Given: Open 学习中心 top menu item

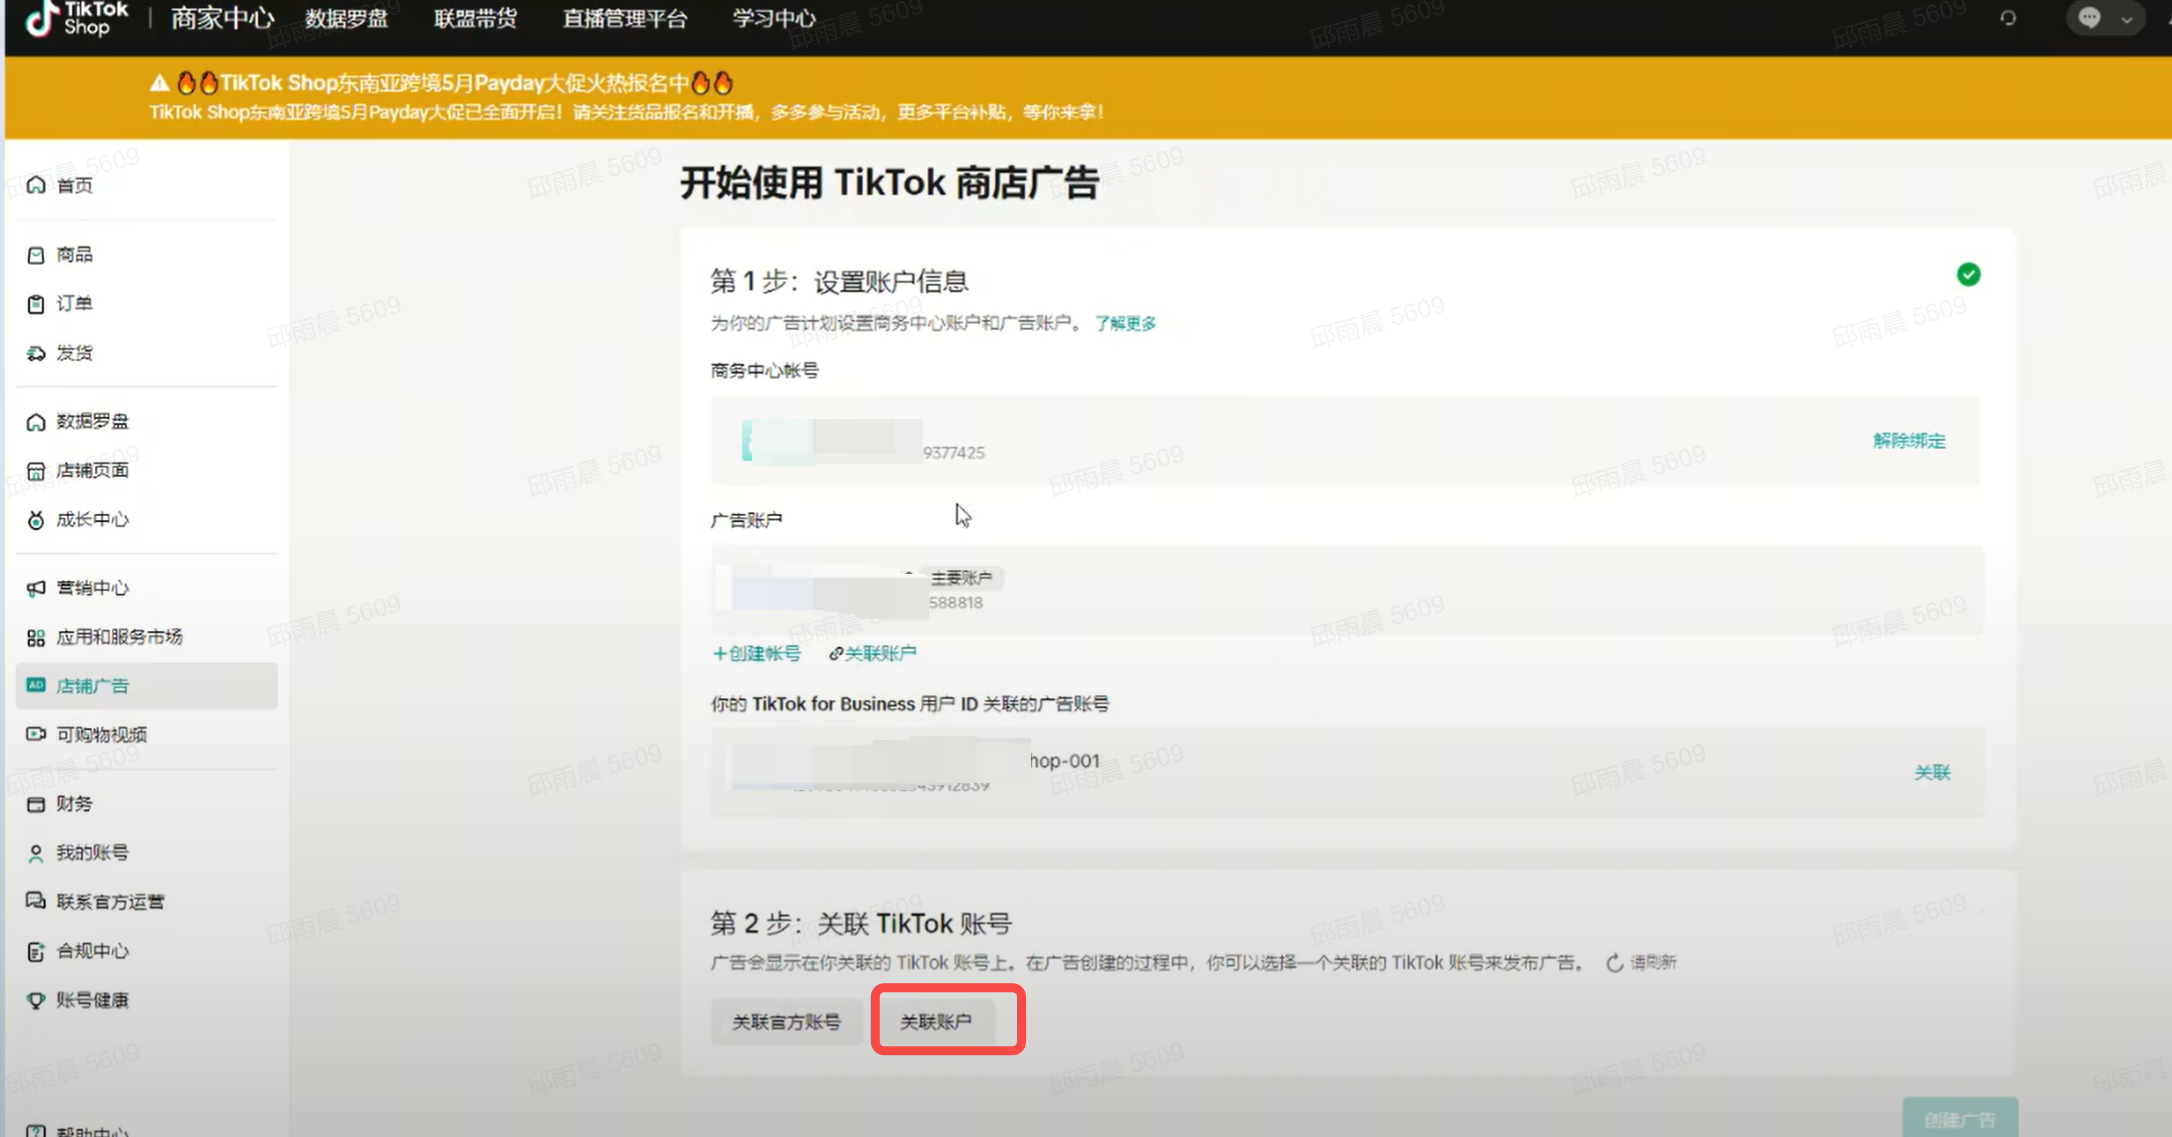Looking at the screenshot, I should [774, 18].
